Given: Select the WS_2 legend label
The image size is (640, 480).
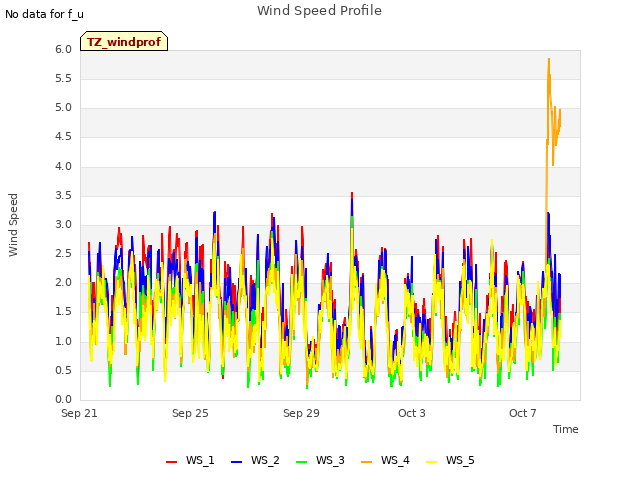Looking at the screenshot, I should coord(265,460).
